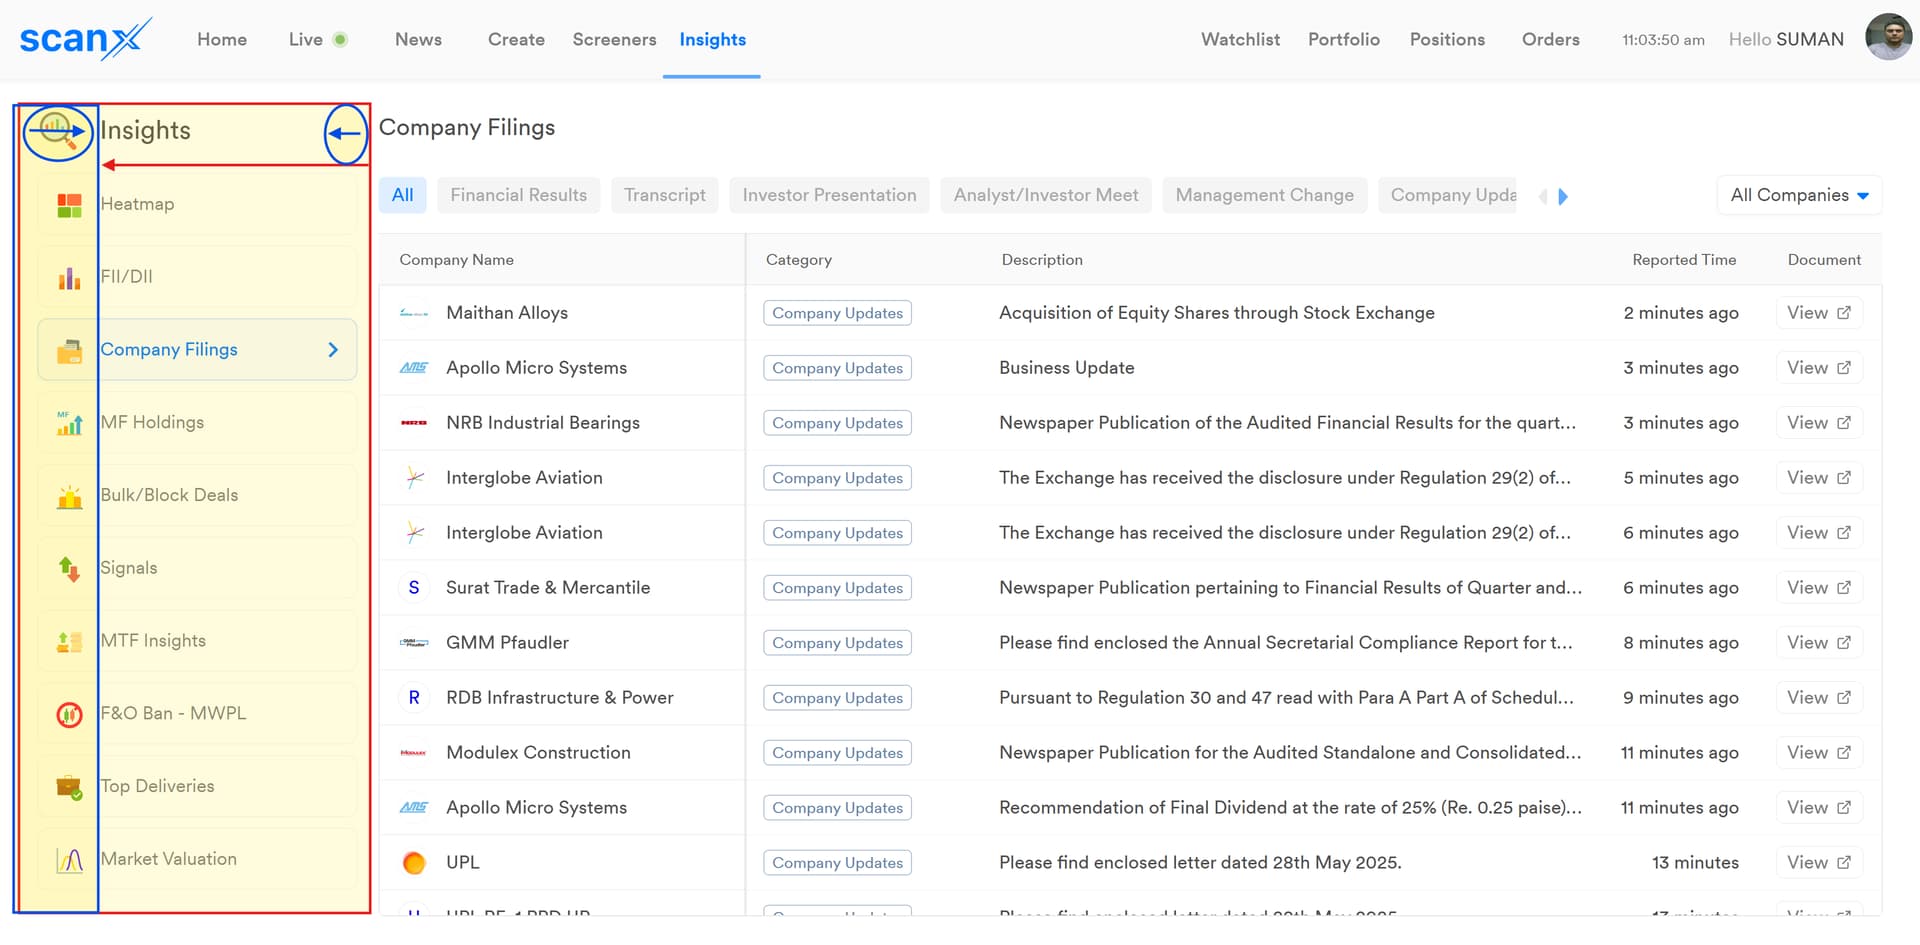Screen dimensions: 1920x945
Task: Click the NRB Industrial Bearings logo
Action: click(414, 424)
